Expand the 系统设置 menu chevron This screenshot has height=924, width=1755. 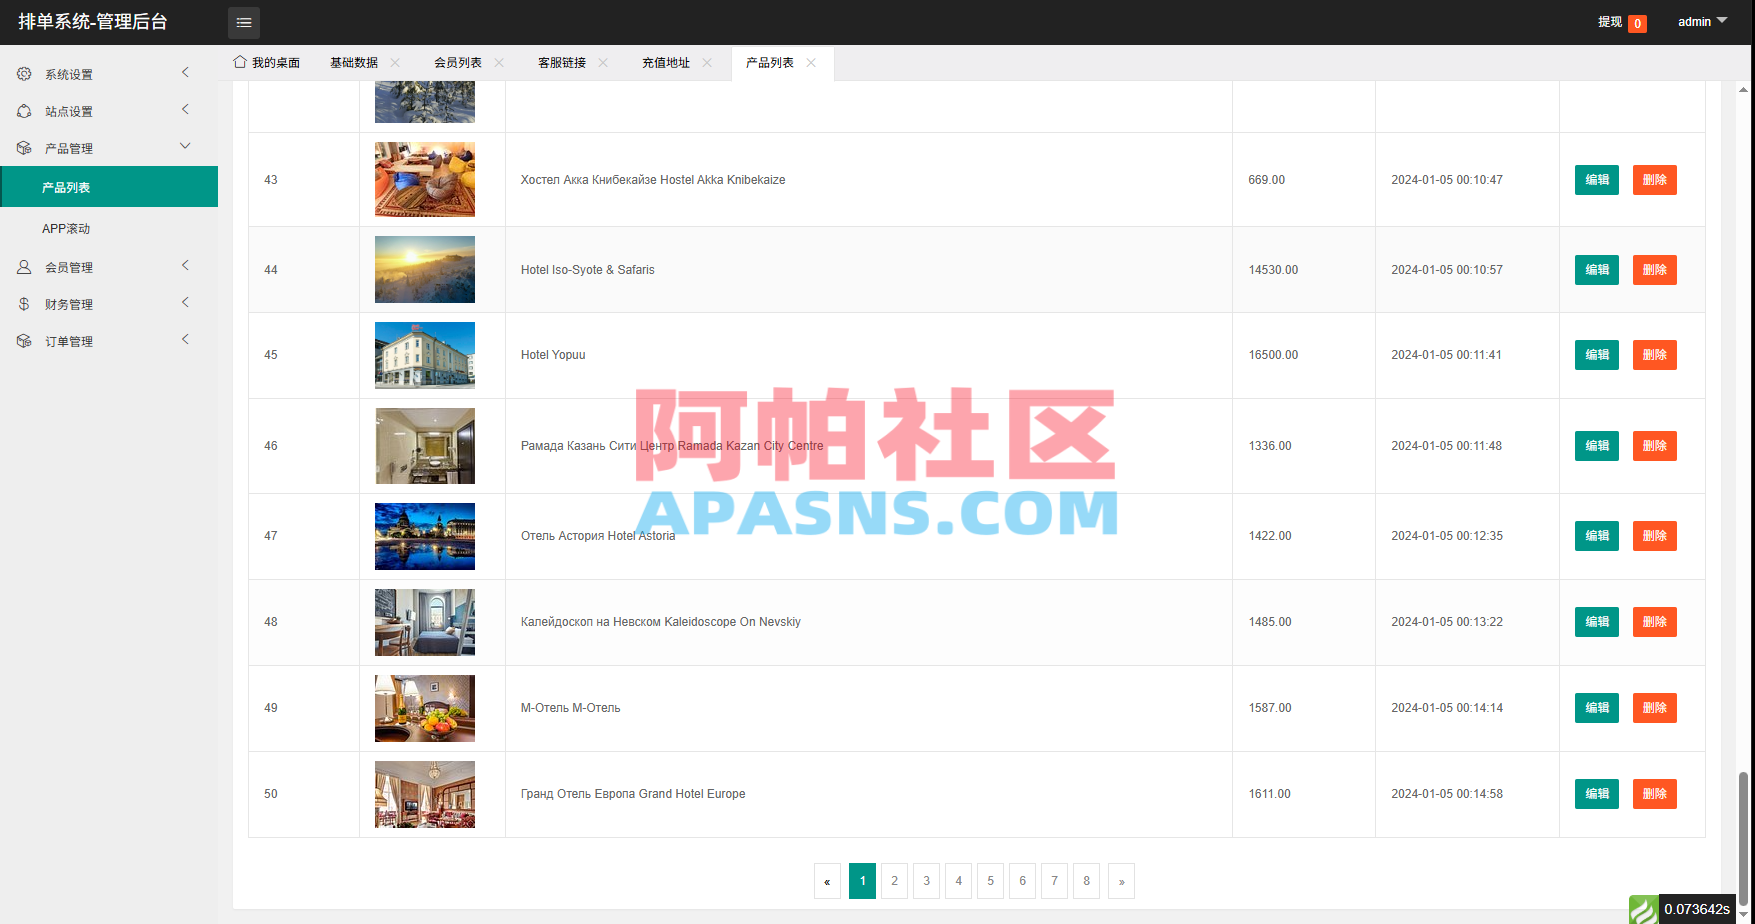coord(185,72)
